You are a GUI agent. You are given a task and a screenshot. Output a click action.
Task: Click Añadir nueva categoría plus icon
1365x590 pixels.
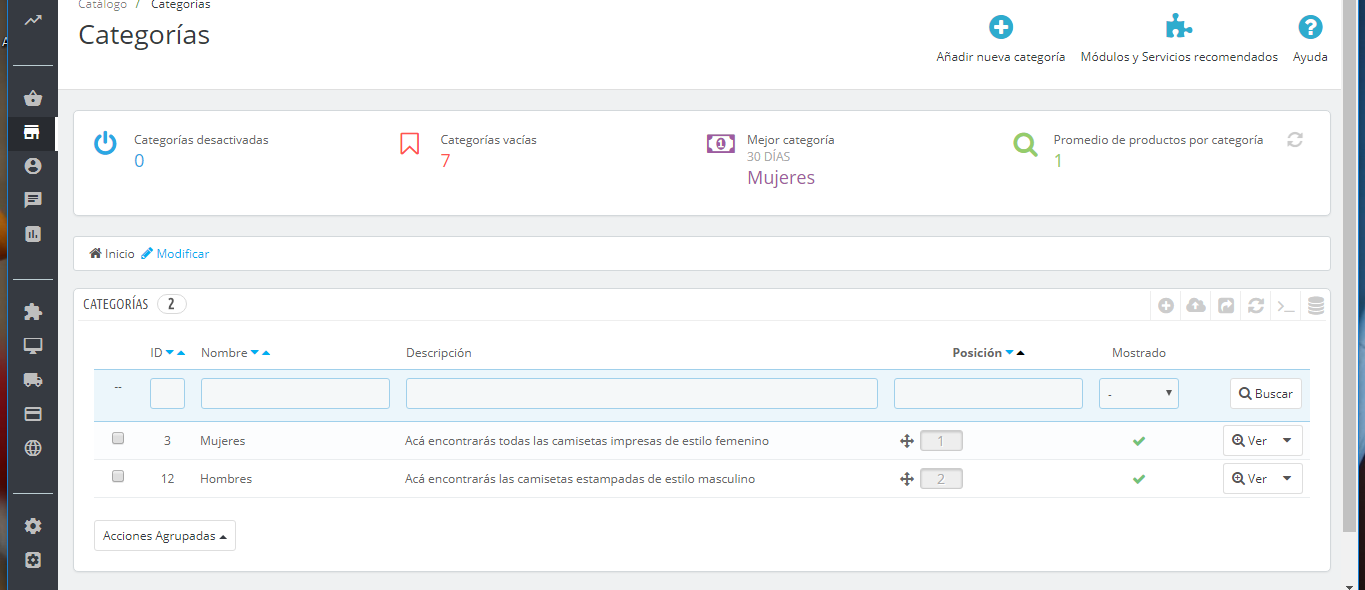tap(1000, 28)
